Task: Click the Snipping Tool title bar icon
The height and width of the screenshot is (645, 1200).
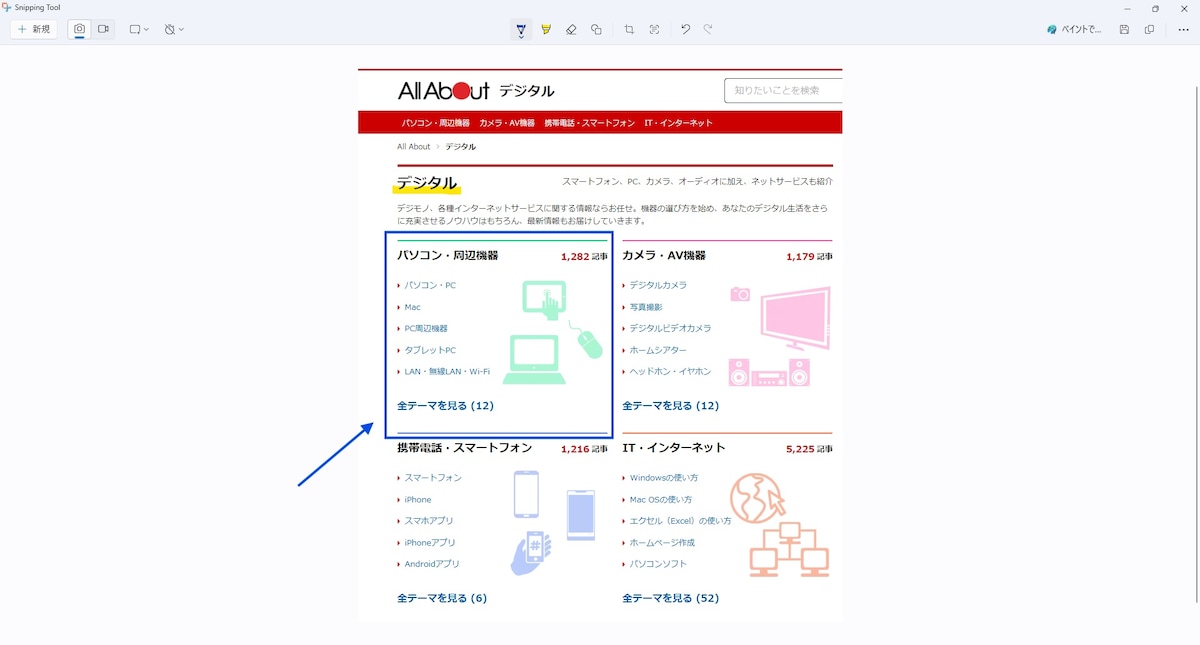Action: click(x=7, y=7)
